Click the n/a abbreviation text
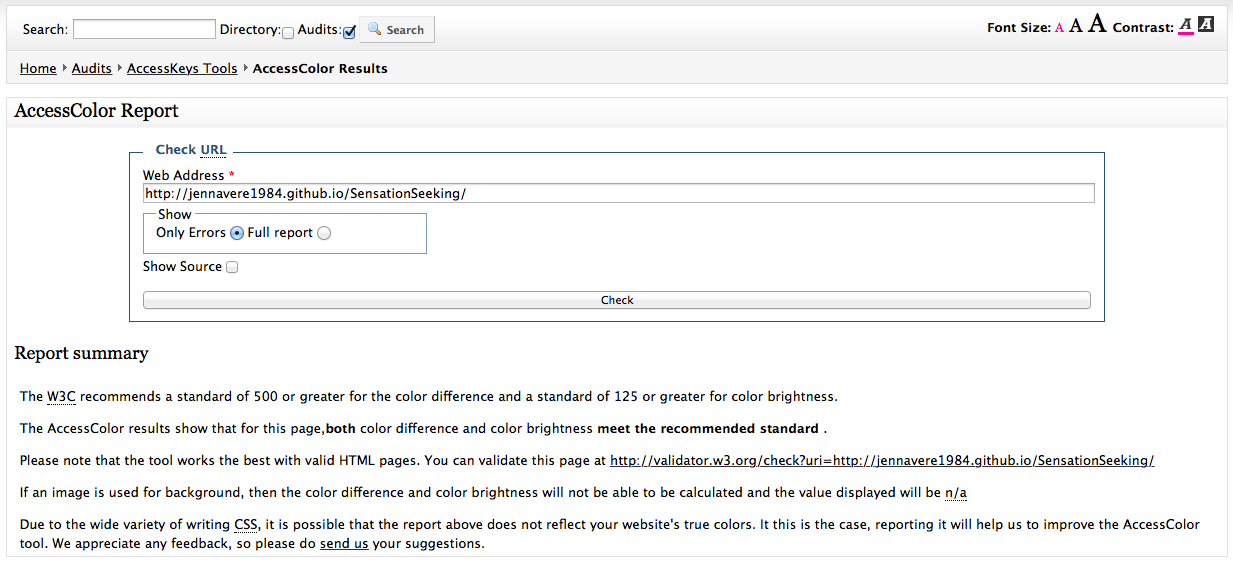This screenshot has height=563, width=1233. coord(956,492)
